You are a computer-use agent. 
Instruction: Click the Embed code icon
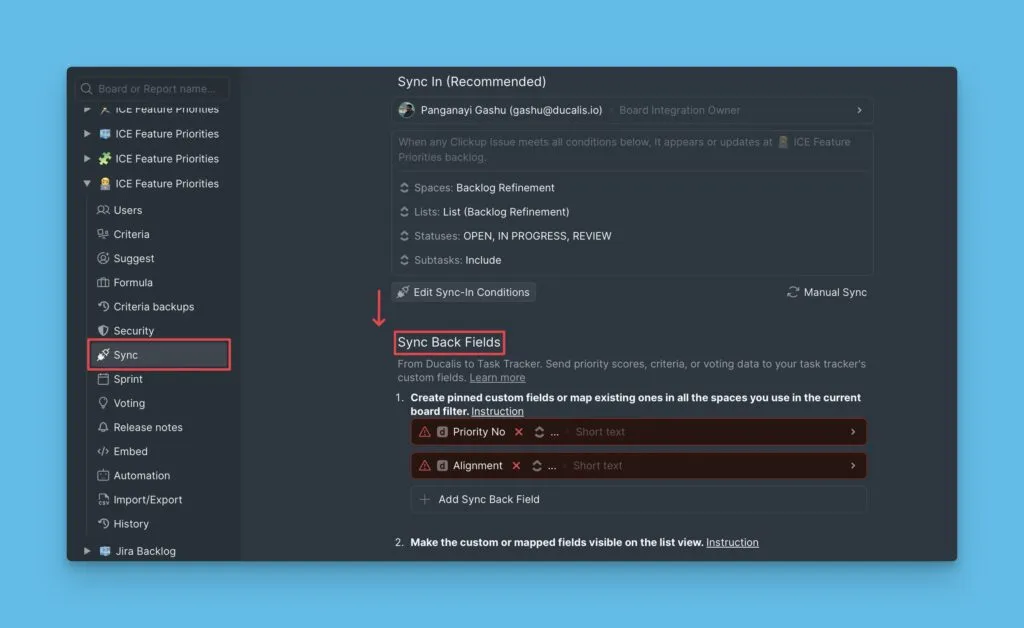103,451
